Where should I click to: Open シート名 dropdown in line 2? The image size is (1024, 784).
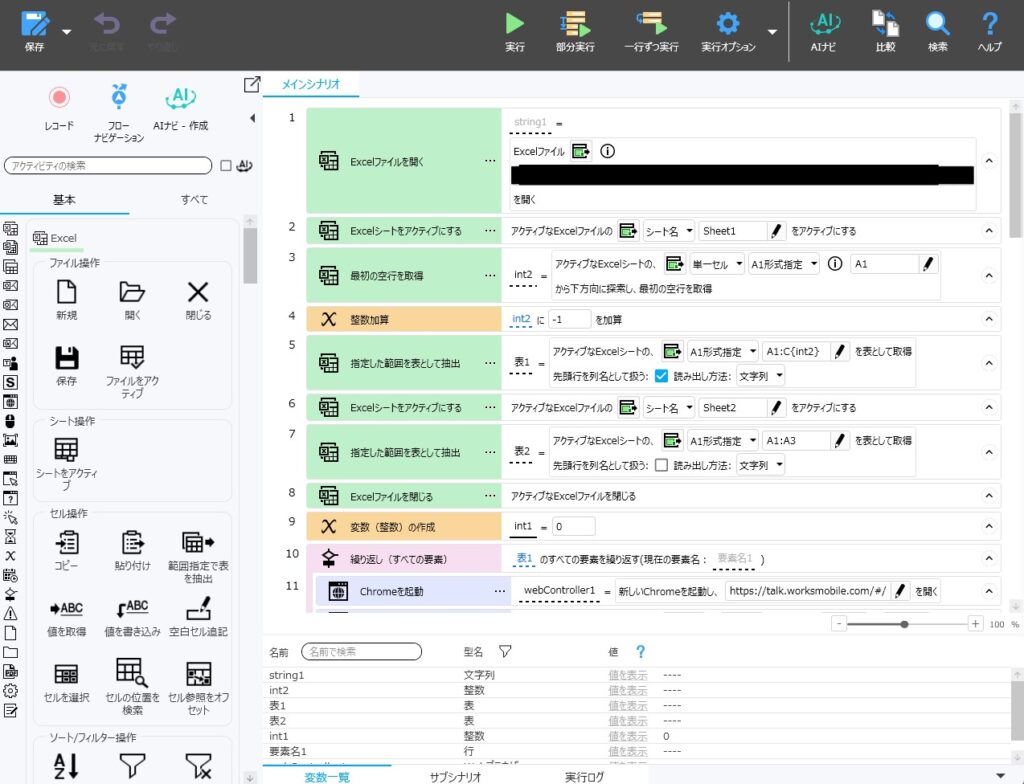click(x=669, y=231)
